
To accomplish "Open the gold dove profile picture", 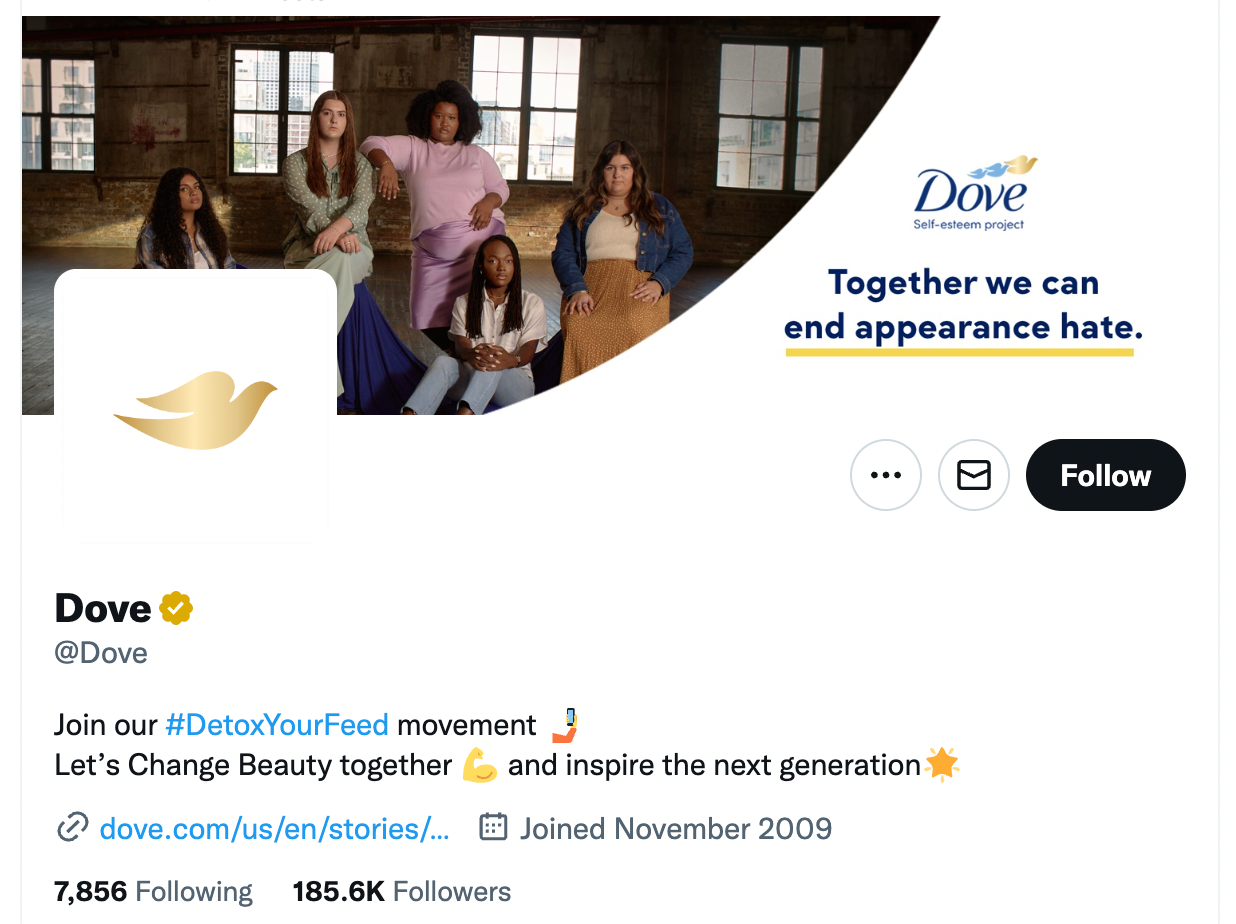I will pyautogui.click(x=195, y=410).
